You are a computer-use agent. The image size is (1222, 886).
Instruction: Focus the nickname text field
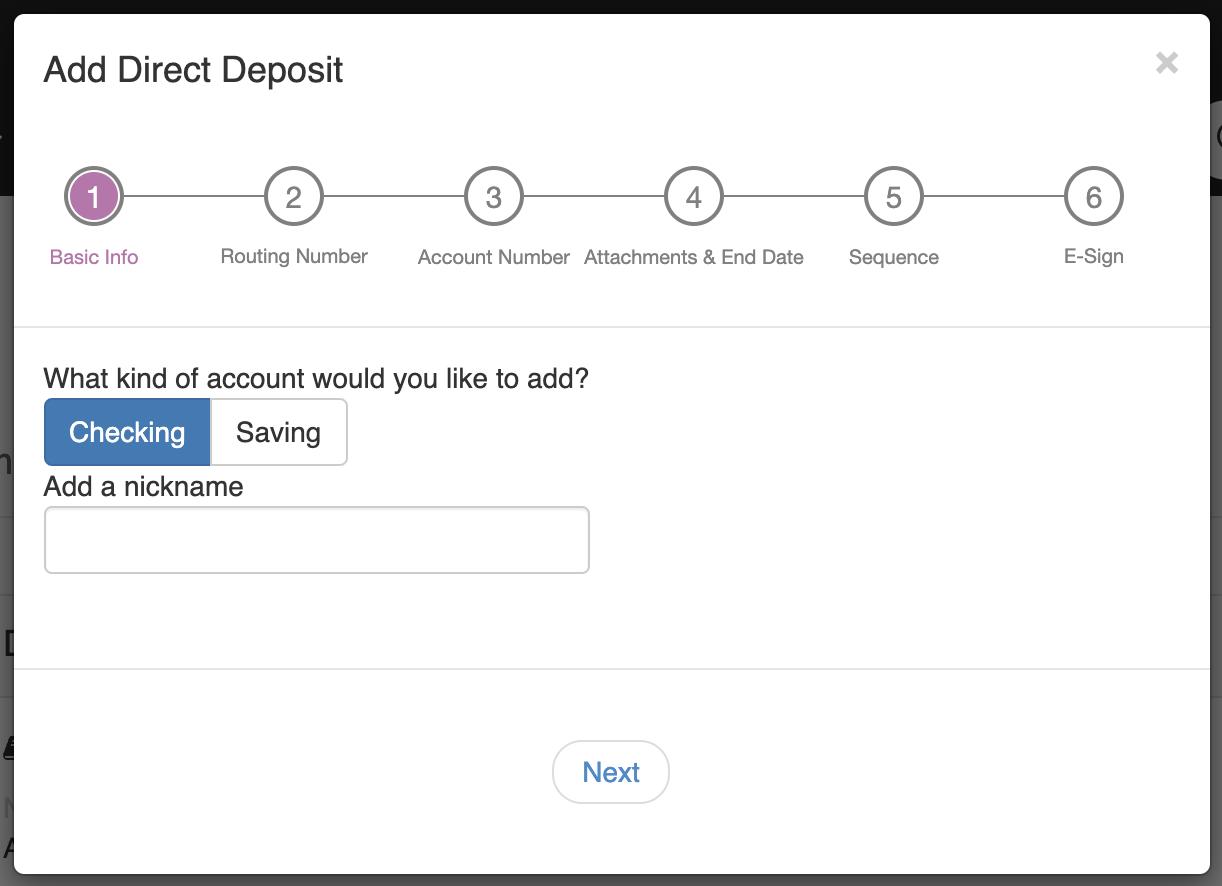tap(317, 540)
